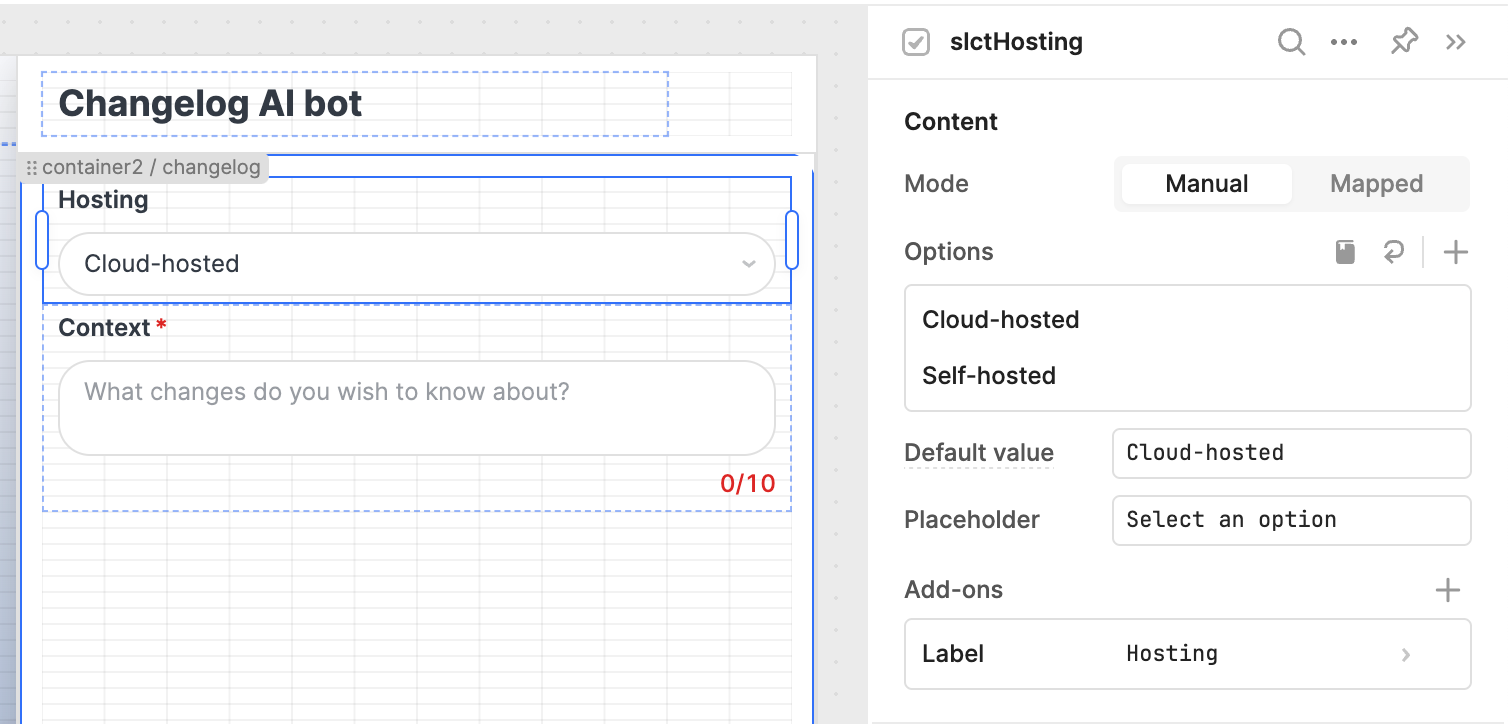The width and height of the screenshot is (1508, 724).
Task: Add a new add-on with plus icon
Action: pyautogui.click(x=1448, y=590)
